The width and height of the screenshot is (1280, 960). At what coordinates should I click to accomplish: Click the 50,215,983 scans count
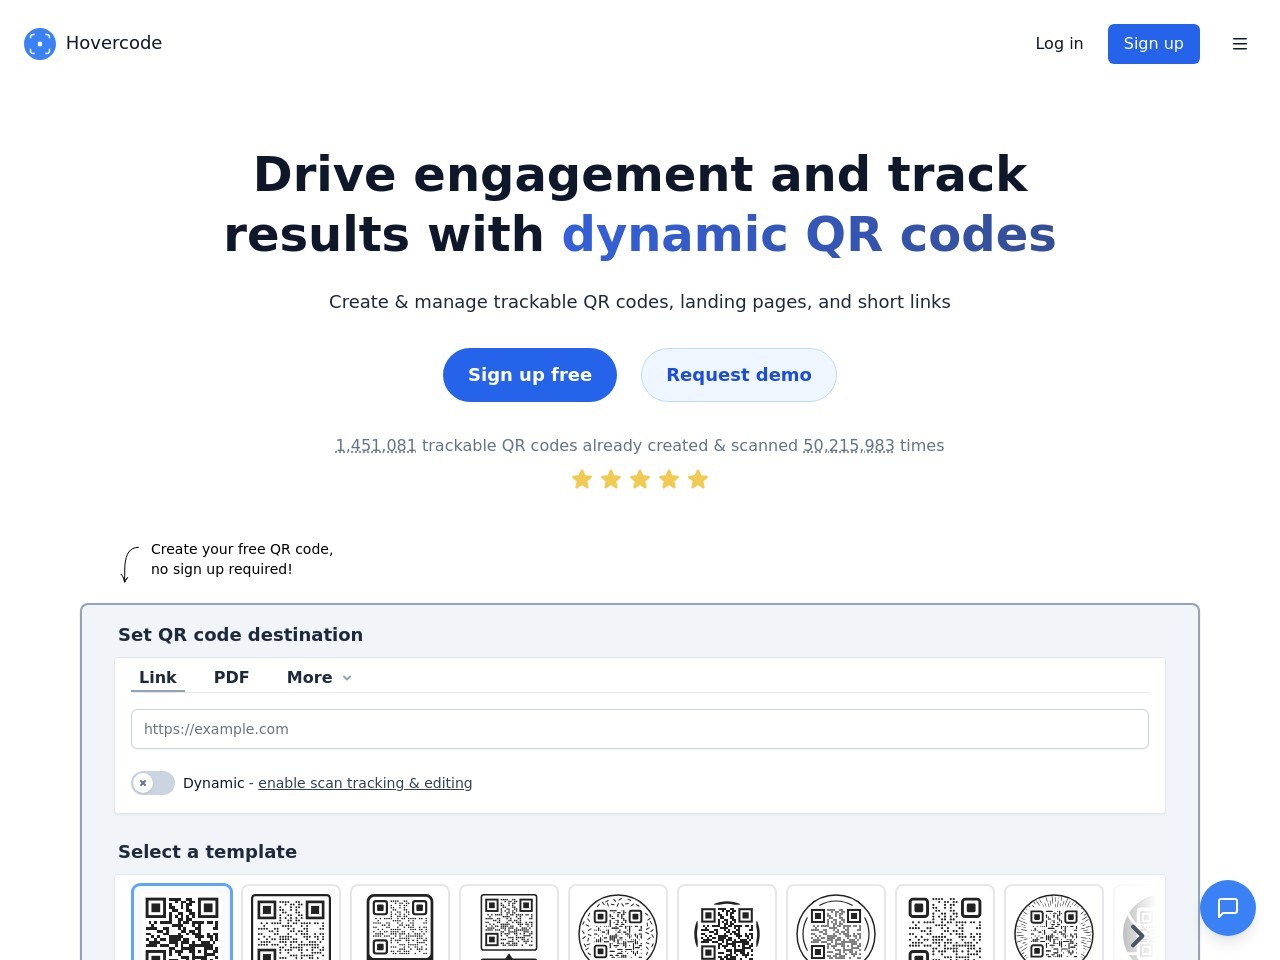(x=849, y=446)
